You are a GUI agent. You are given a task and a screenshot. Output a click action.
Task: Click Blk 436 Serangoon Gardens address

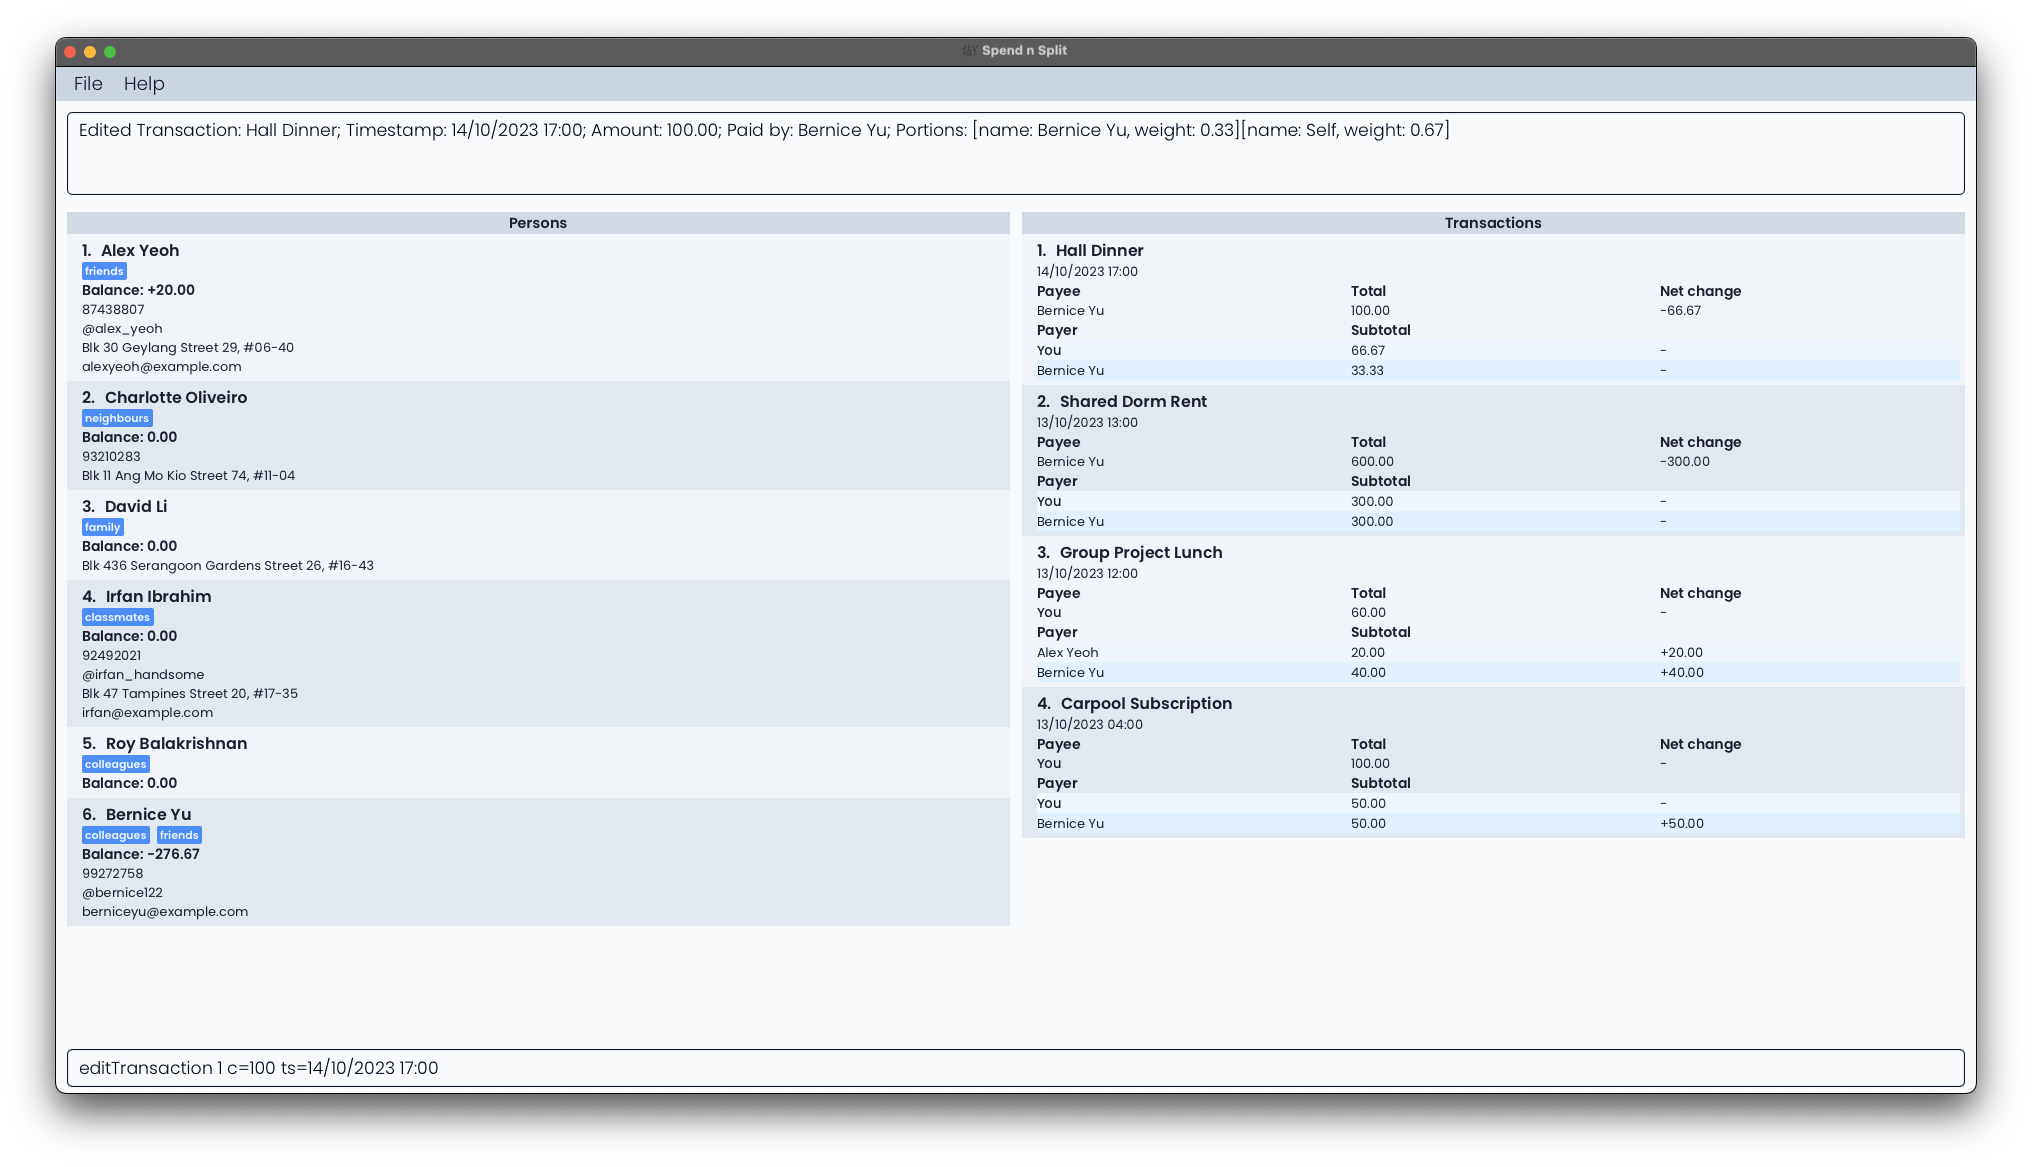tap(228, 566)
